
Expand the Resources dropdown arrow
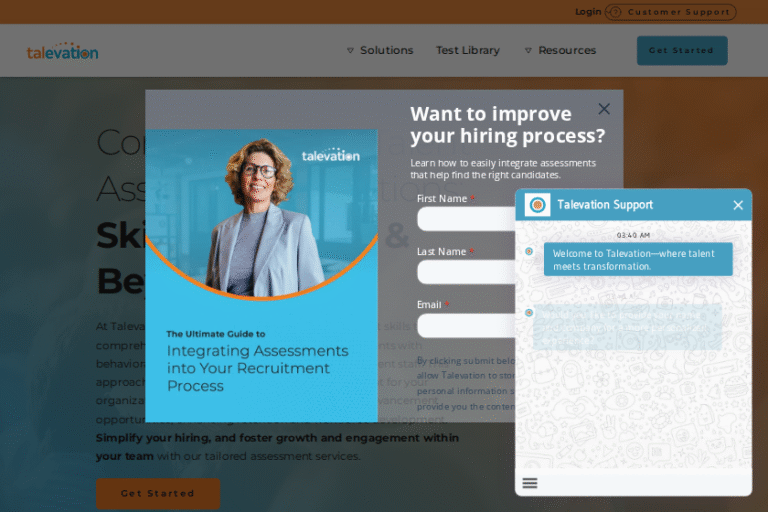pyautogui.click(x=528, y=50)
